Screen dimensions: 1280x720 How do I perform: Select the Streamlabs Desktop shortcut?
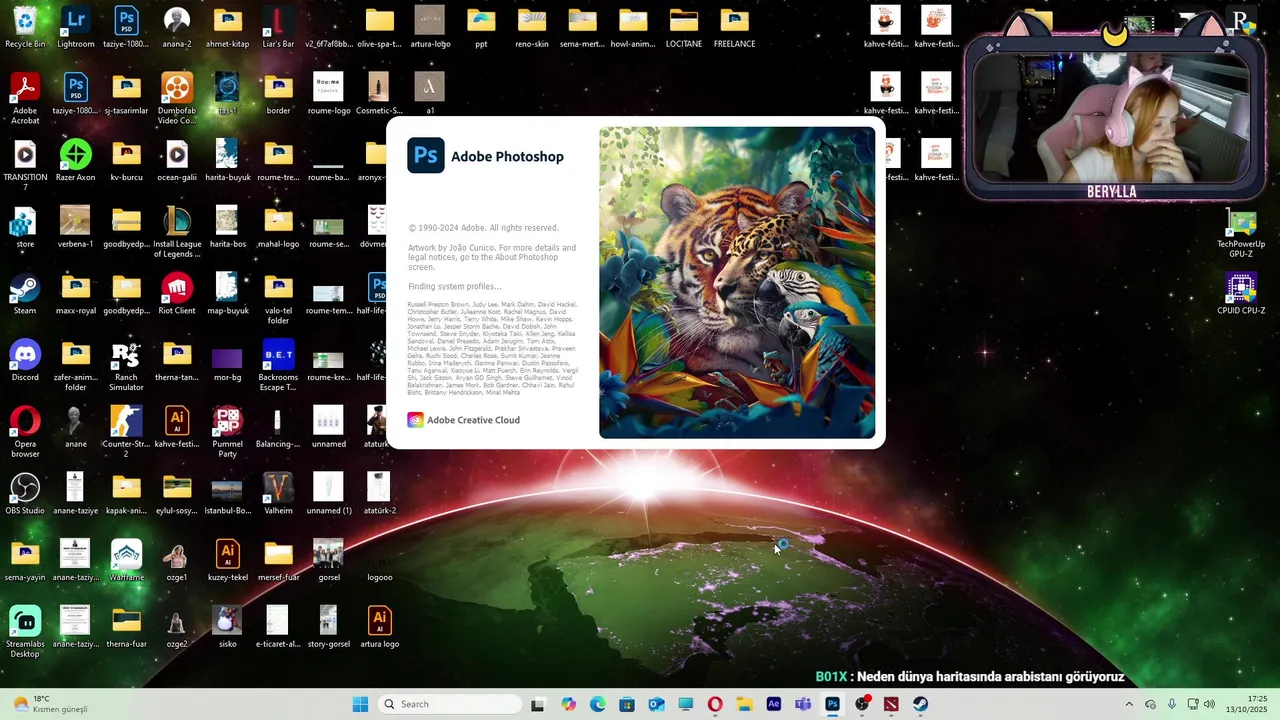(x=25, y=632)
